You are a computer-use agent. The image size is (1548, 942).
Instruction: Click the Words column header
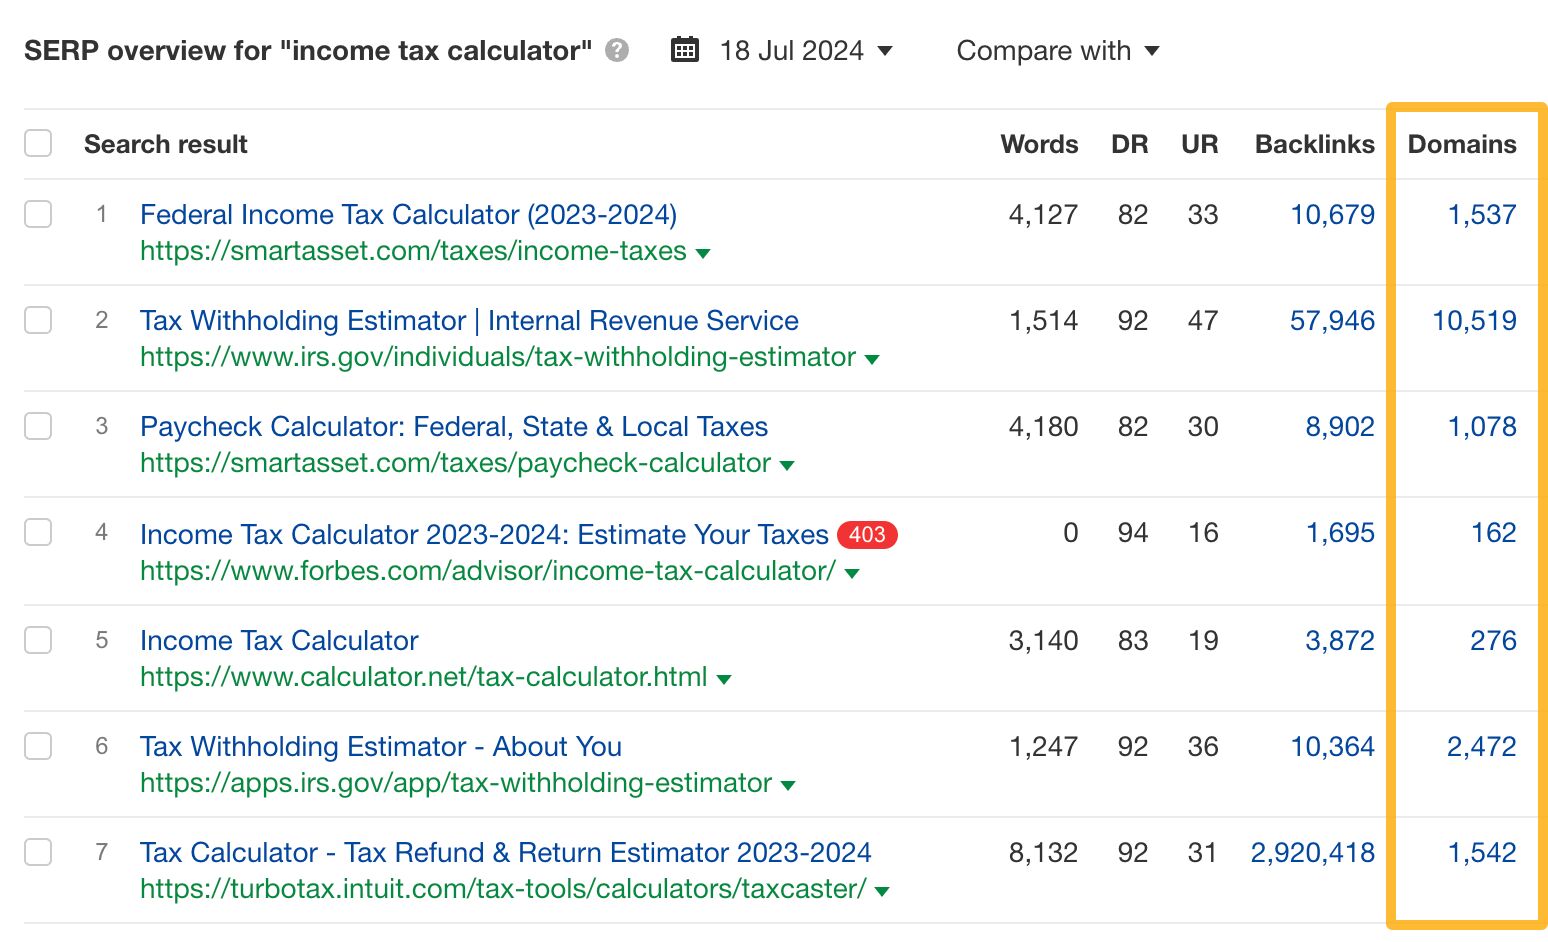1038,143
